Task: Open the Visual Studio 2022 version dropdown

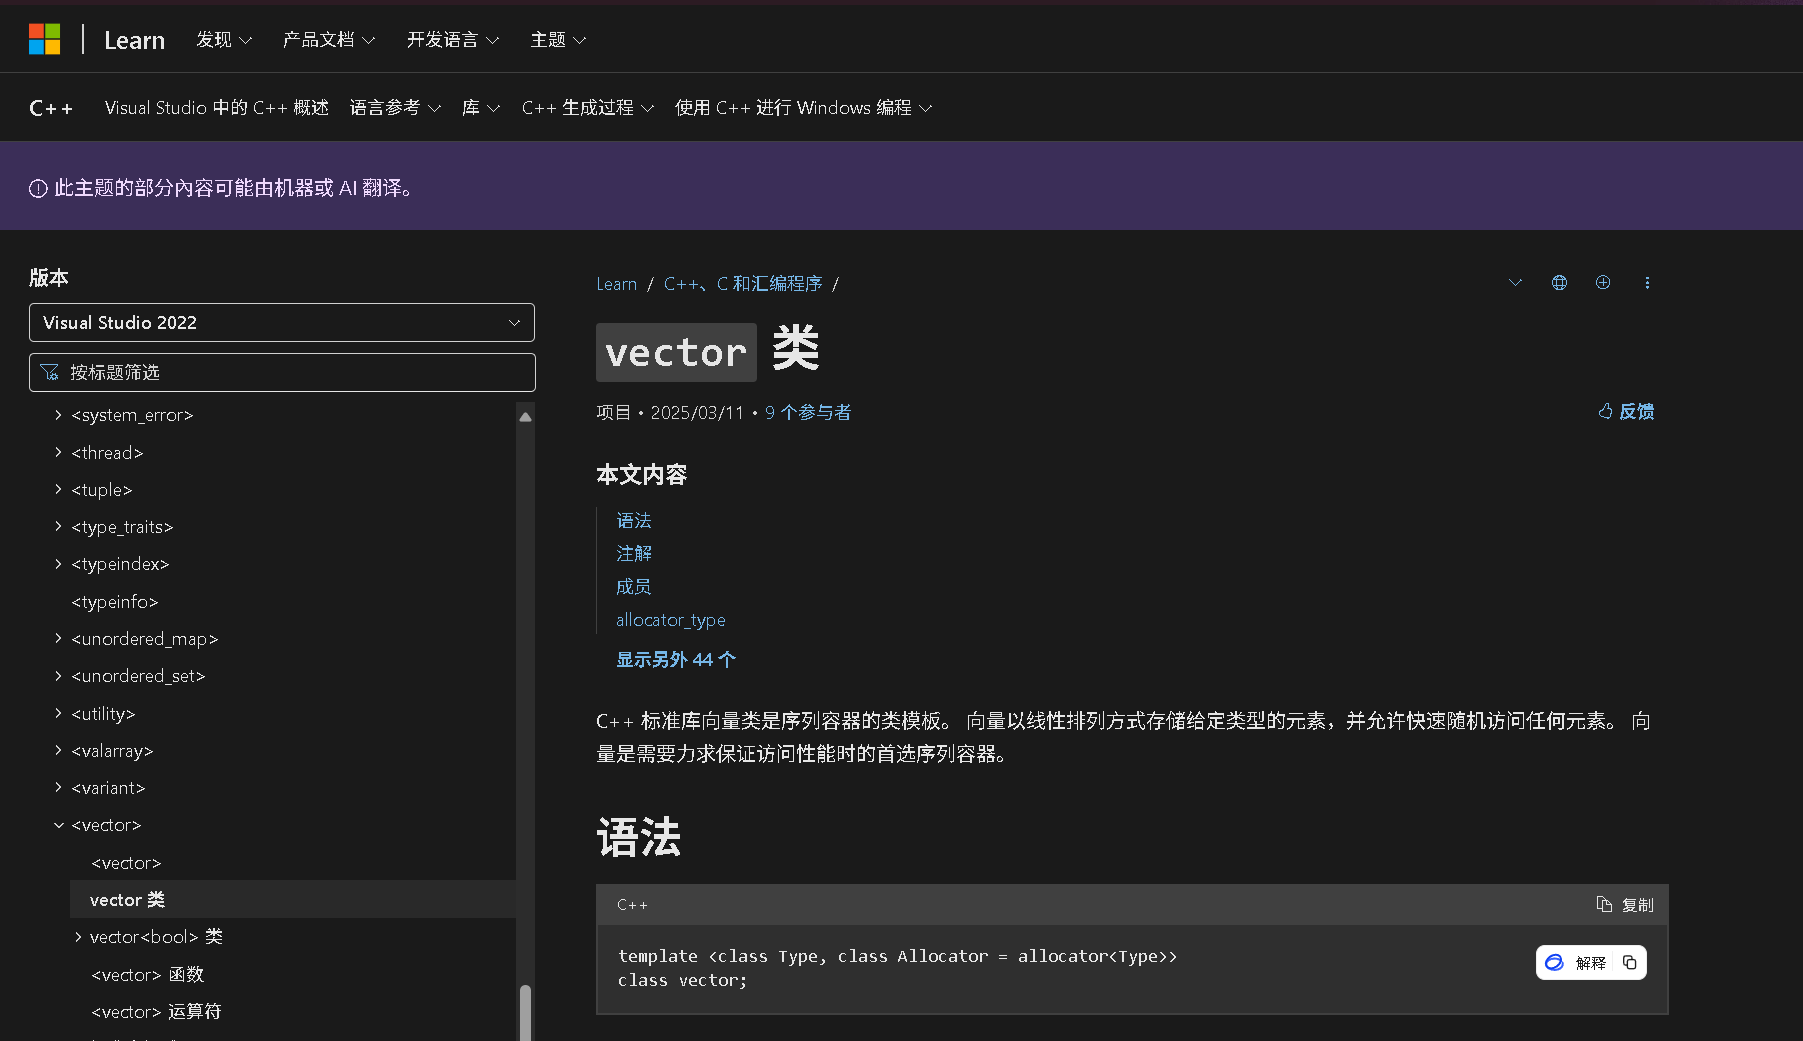Action: coord(282,323)
